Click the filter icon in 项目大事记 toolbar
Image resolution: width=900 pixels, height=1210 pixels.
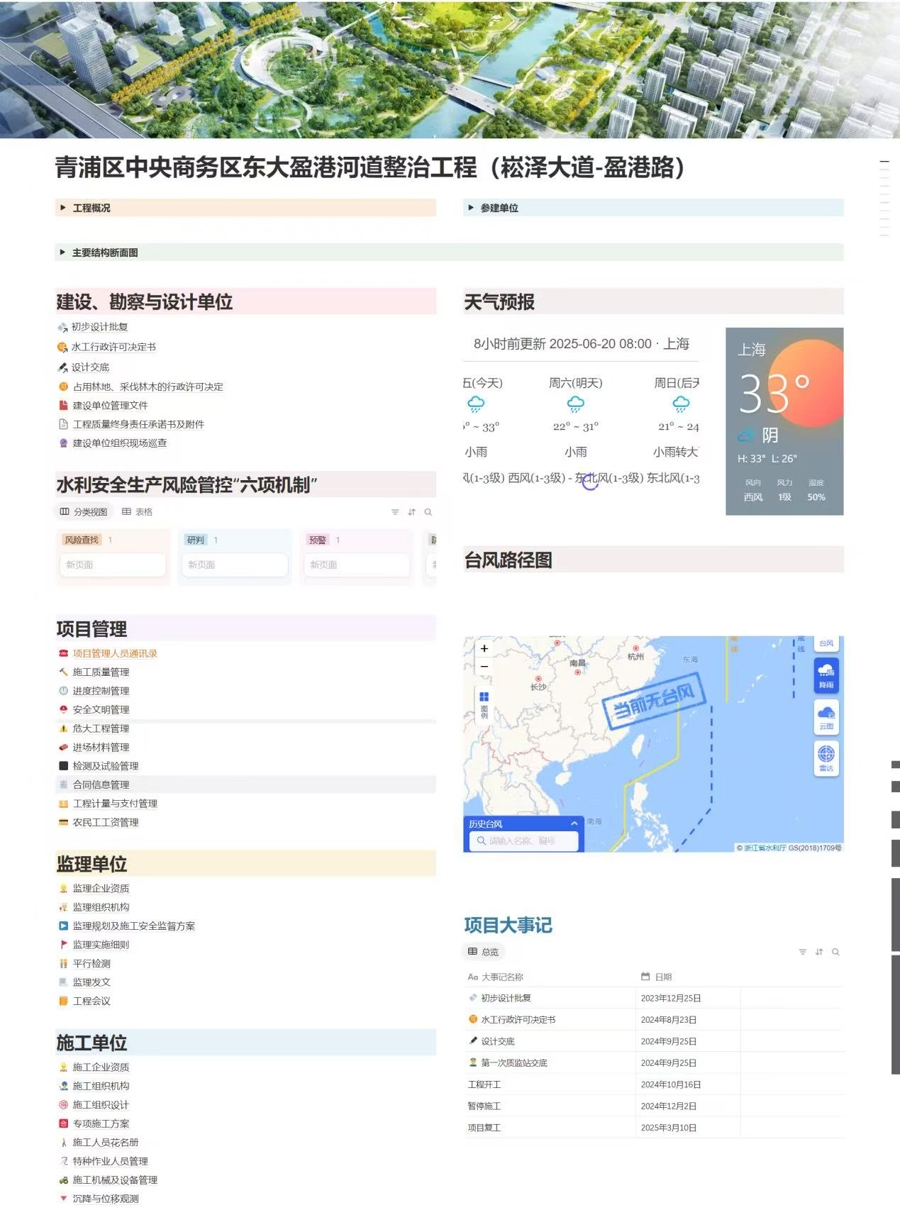802,952
